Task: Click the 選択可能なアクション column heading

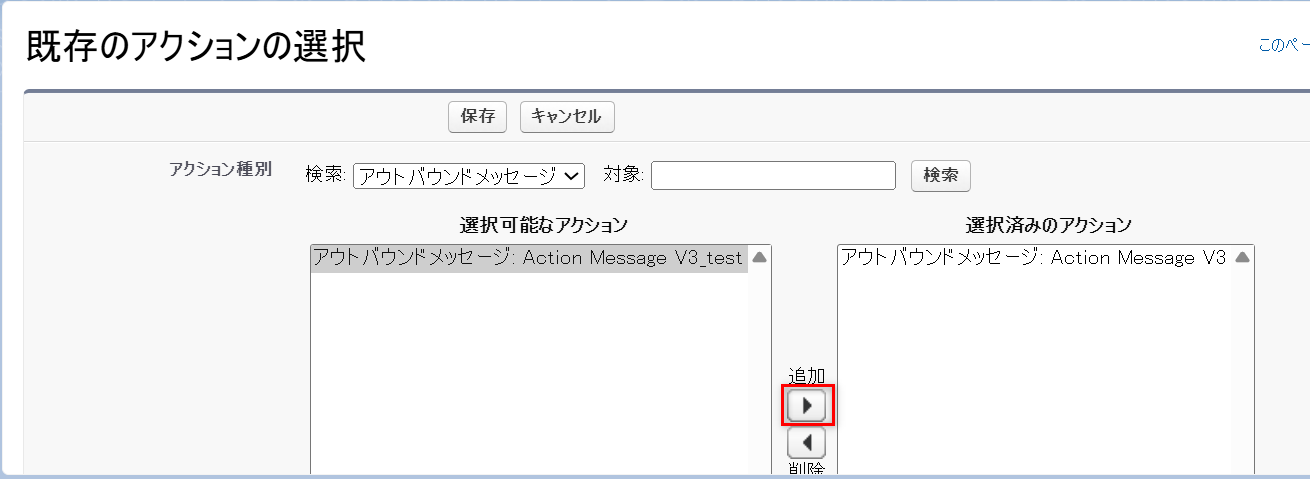Action: coord(543,224)
